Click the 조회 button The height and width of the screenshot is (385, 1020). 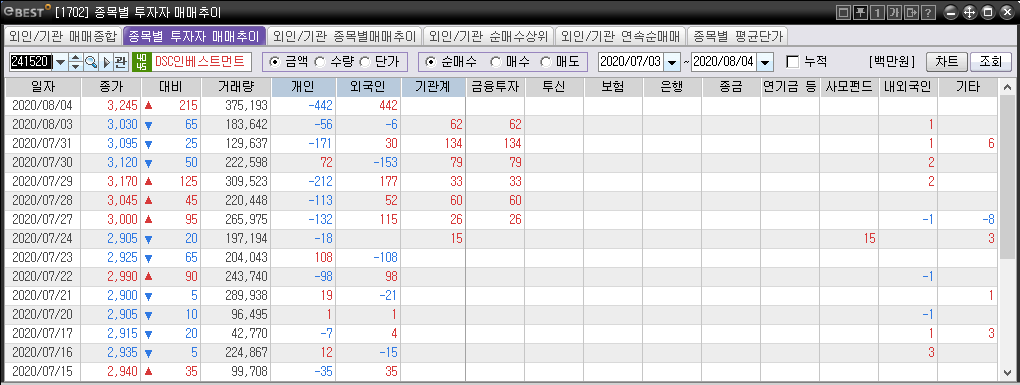coord(991,62)
